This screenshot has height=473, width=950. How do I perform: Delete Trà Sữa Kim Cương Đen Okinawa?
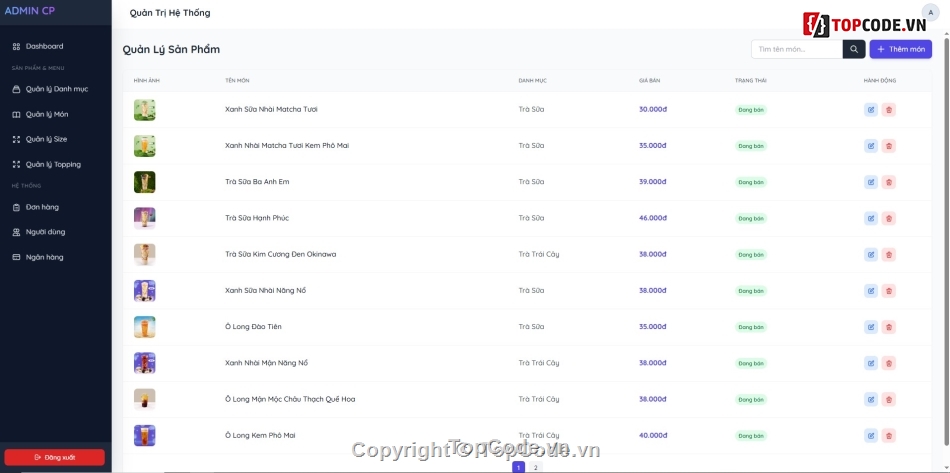pyautogui.click(x=889, y=255)
